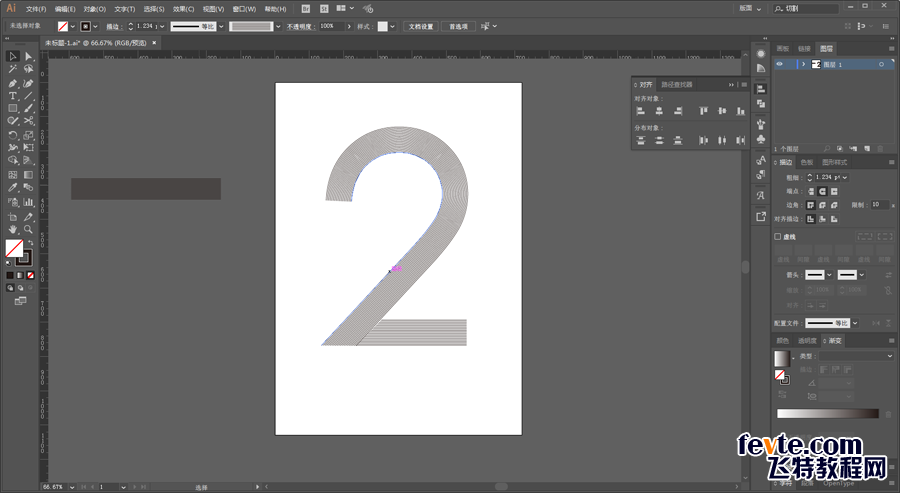Select the Rotate tool
The image size is (900, 493).
(x=13, y=135)
